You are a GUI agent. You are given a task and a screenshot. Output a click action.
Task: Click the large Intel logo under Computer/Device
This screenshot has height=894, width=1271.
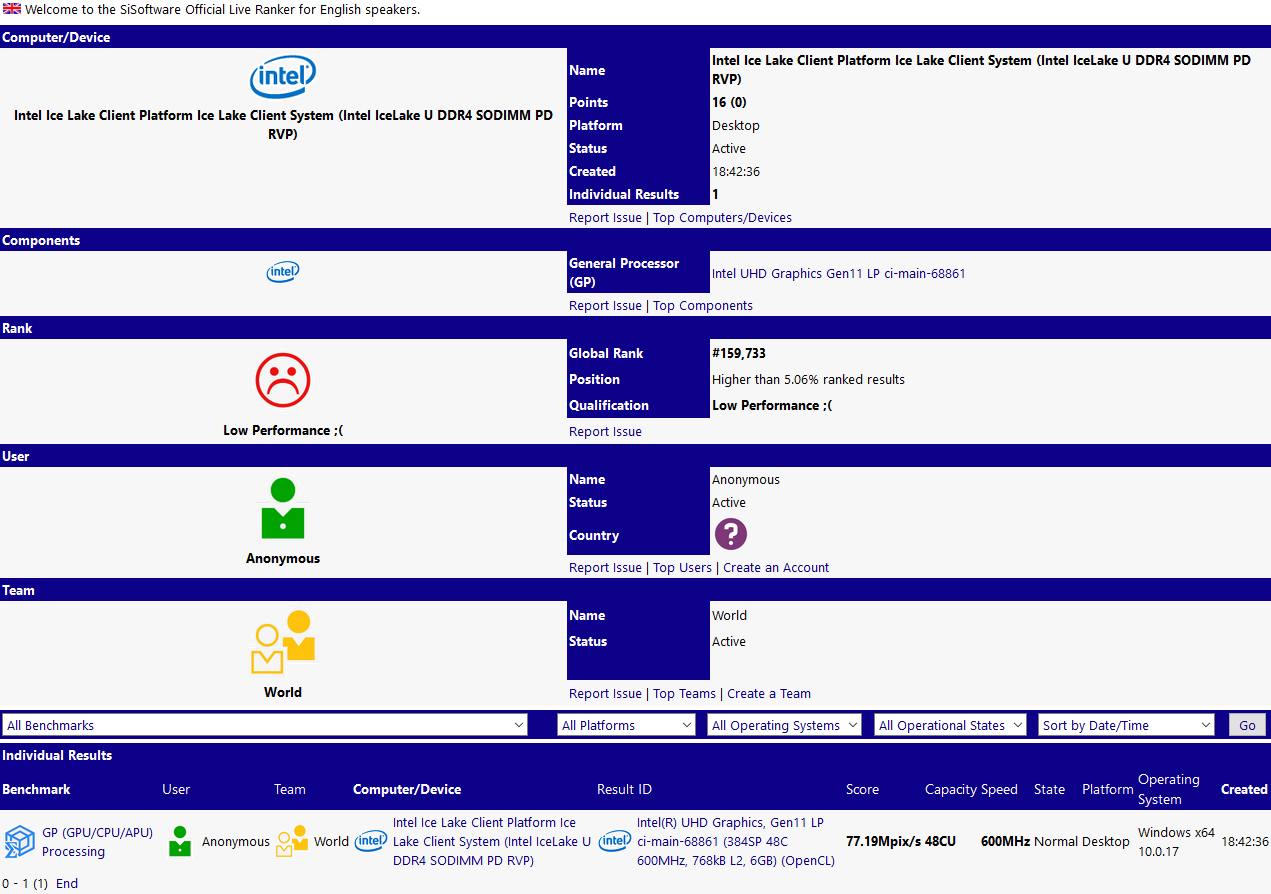tap(283, 77)
